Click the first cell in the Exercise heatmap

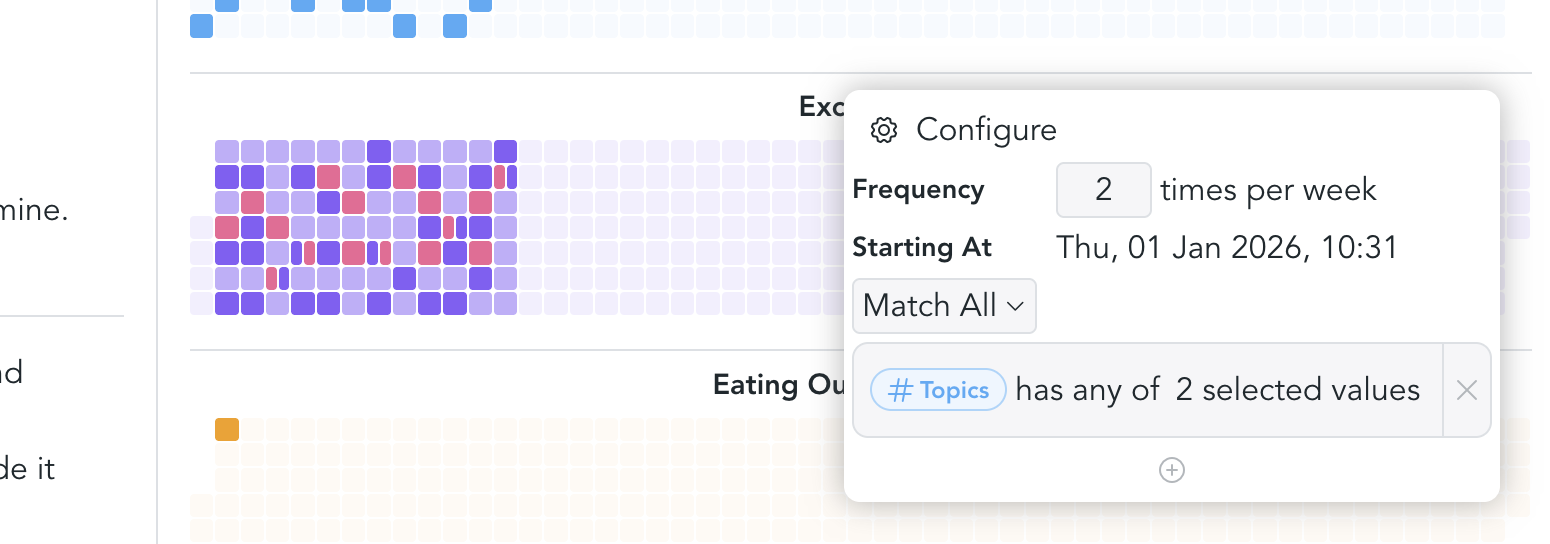coord(227,152)
